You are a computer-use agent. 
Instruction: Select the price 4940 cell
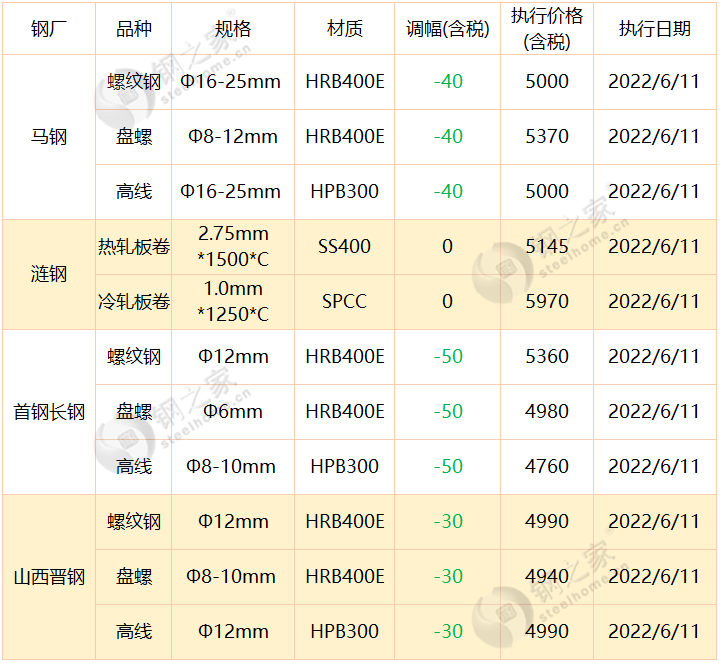click(547, 577)
